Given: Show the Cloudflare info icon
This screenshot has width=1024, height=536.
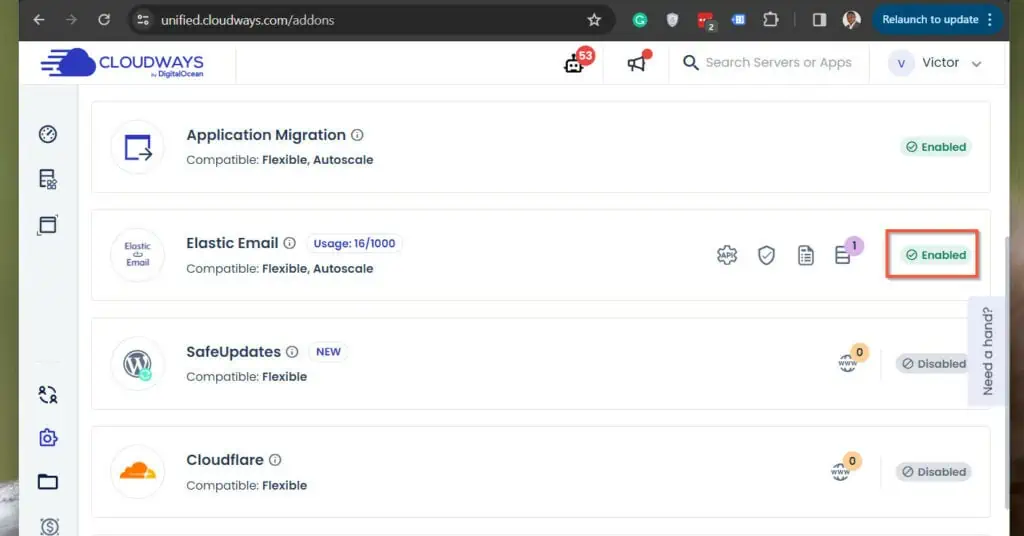Looking at the screenshot, I should 275,460.
